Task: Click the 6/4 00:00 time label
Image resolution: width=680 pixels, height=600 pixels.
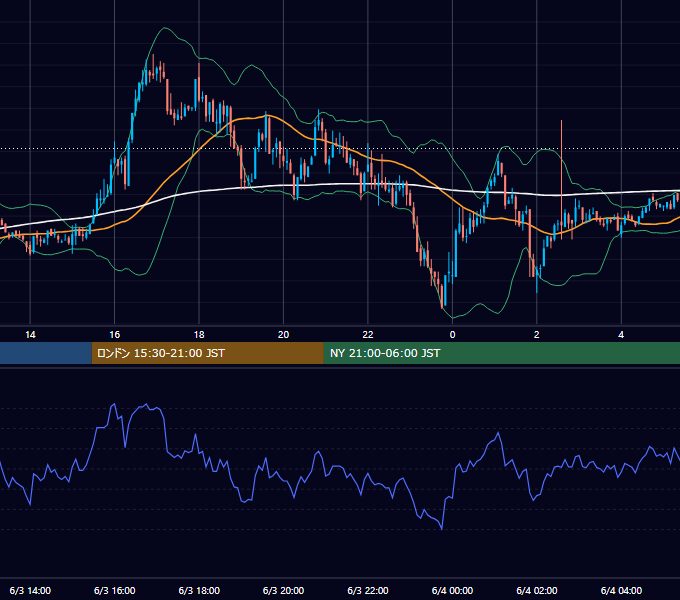Action: coord(452,590)
